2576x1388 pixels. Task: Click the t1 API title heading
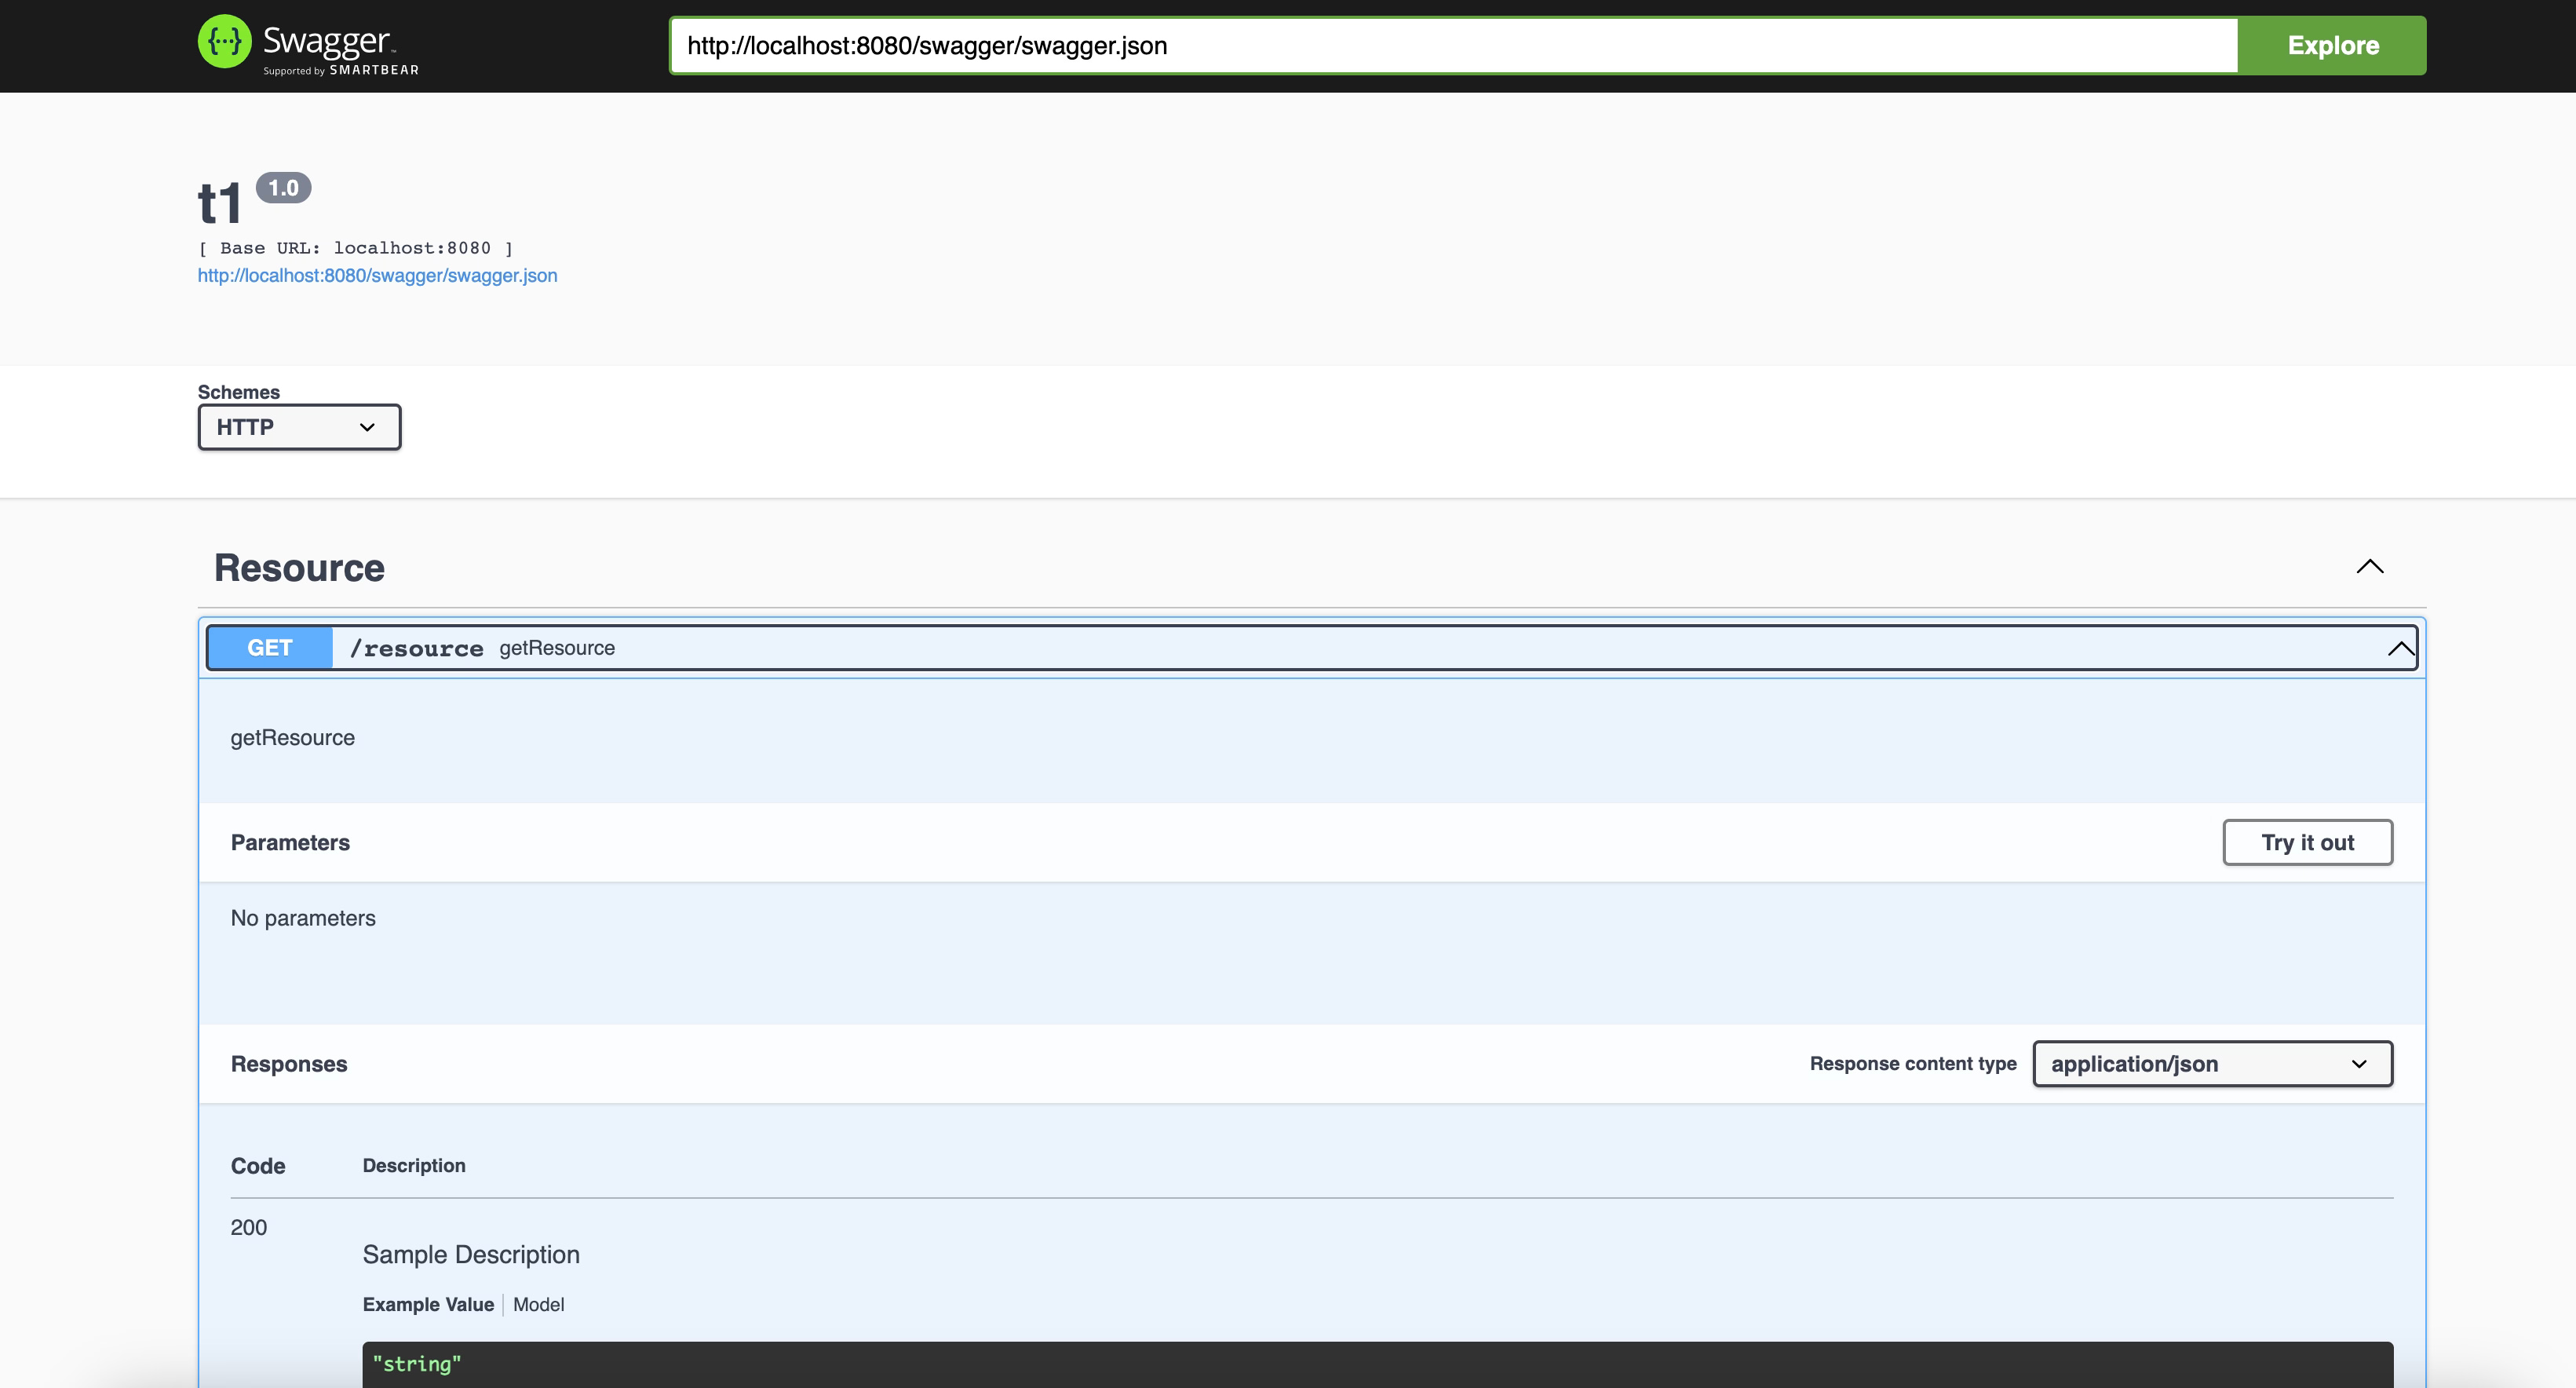[x=220, y=202]
